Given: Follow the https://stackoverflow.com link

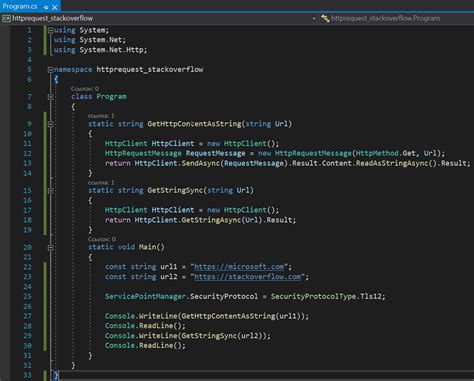Looking at the screenshot, I should pos(248,277).
